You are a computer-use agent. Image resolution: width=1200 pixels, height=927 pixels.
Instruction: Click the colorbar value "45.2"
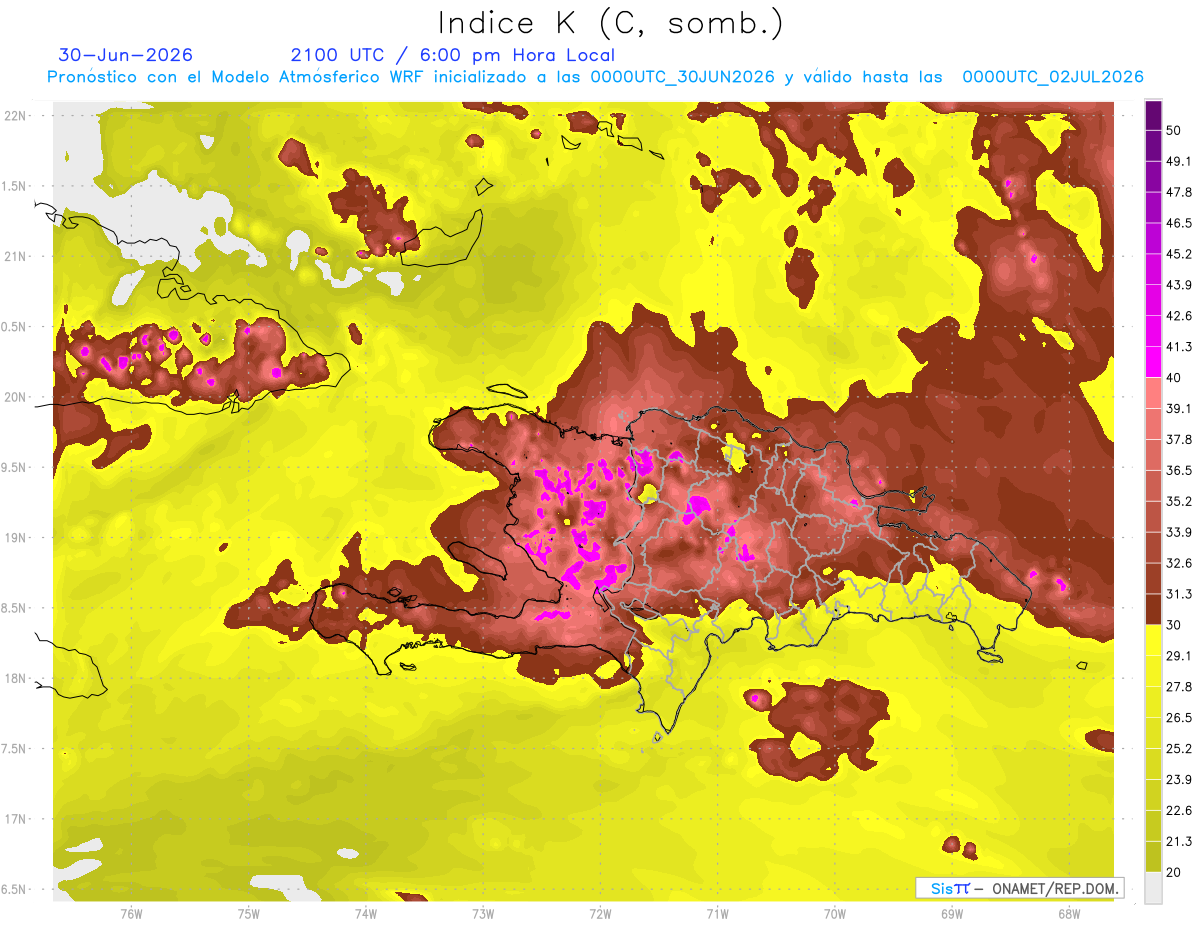pyautogui.click(x=1178, y=254)
